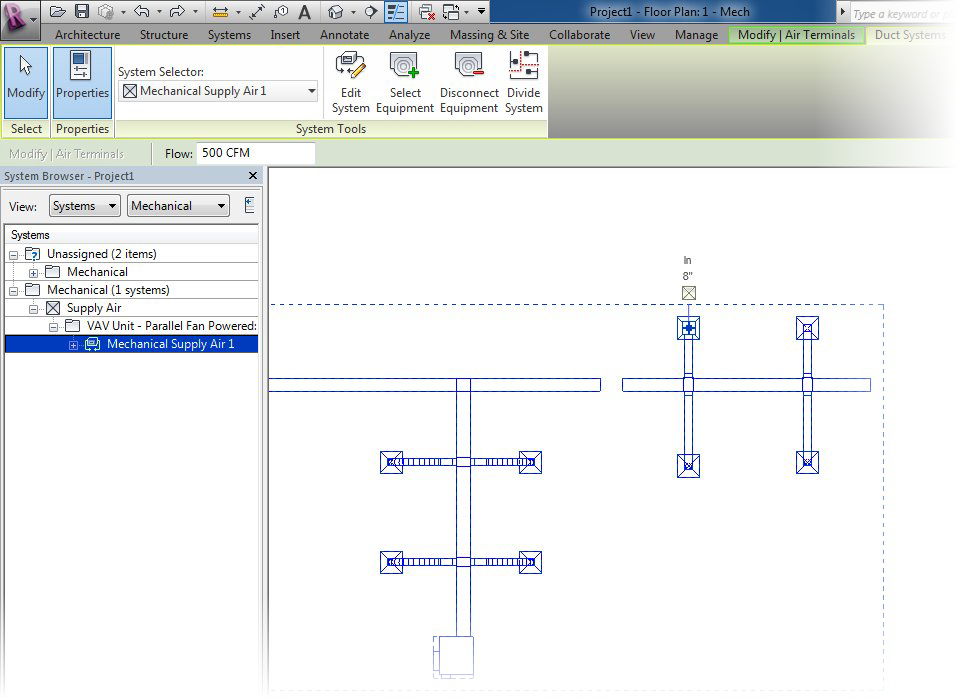Open the Collaborate ribbon tab

coord(579,35)
